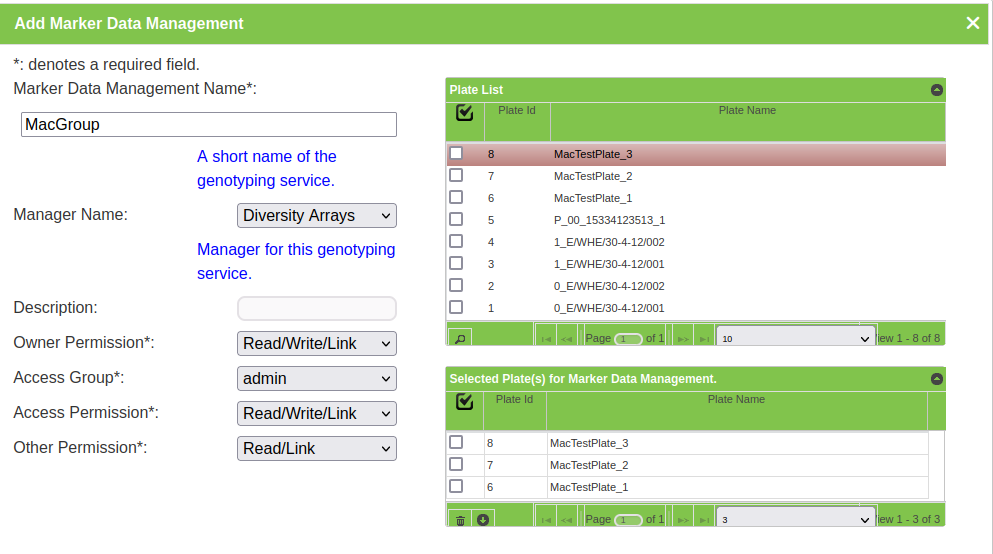Check the box for MacTestPlate_2 in Plate List
The height and width of the screenshot is (554, 993).
[456, 175]
